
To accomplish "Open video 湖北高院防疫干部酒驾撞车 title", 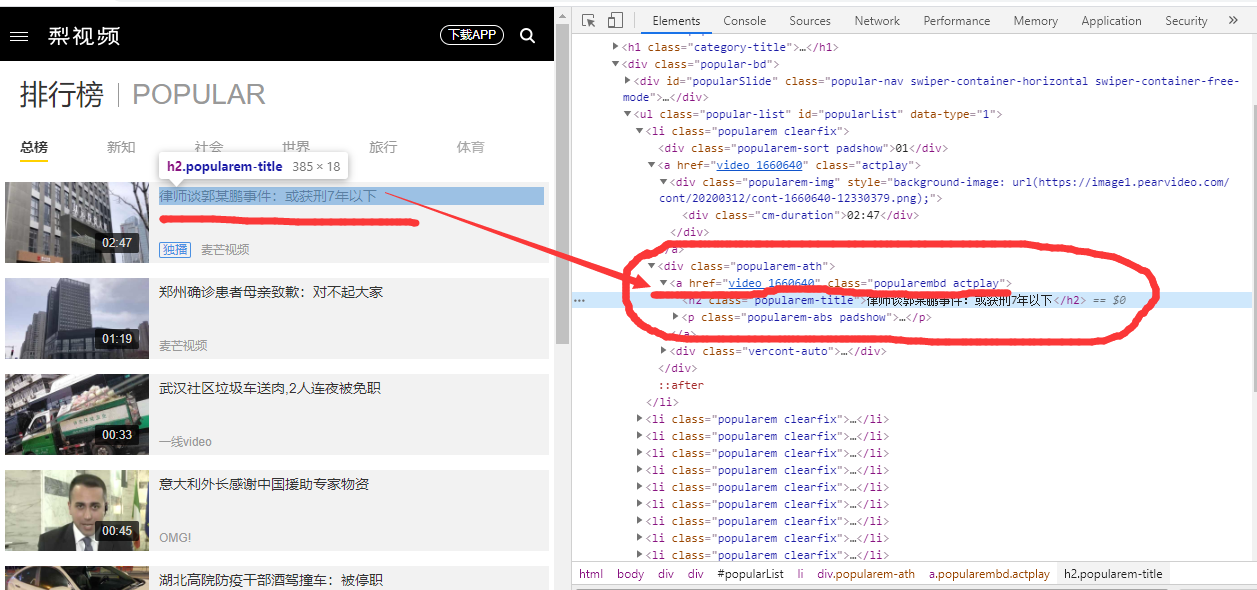I will 271,580.
